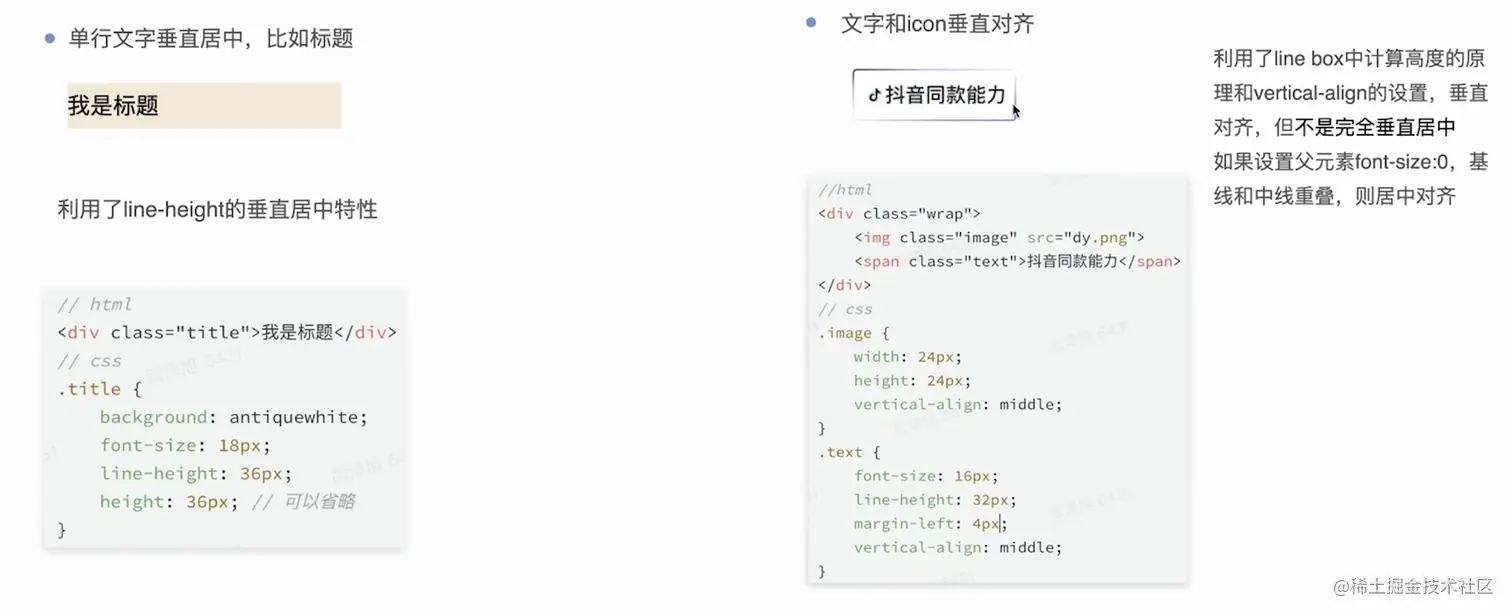Click the bullet dot before 单行文字垂直居中
Viewport: 1512px width, 615px height.
49,38
